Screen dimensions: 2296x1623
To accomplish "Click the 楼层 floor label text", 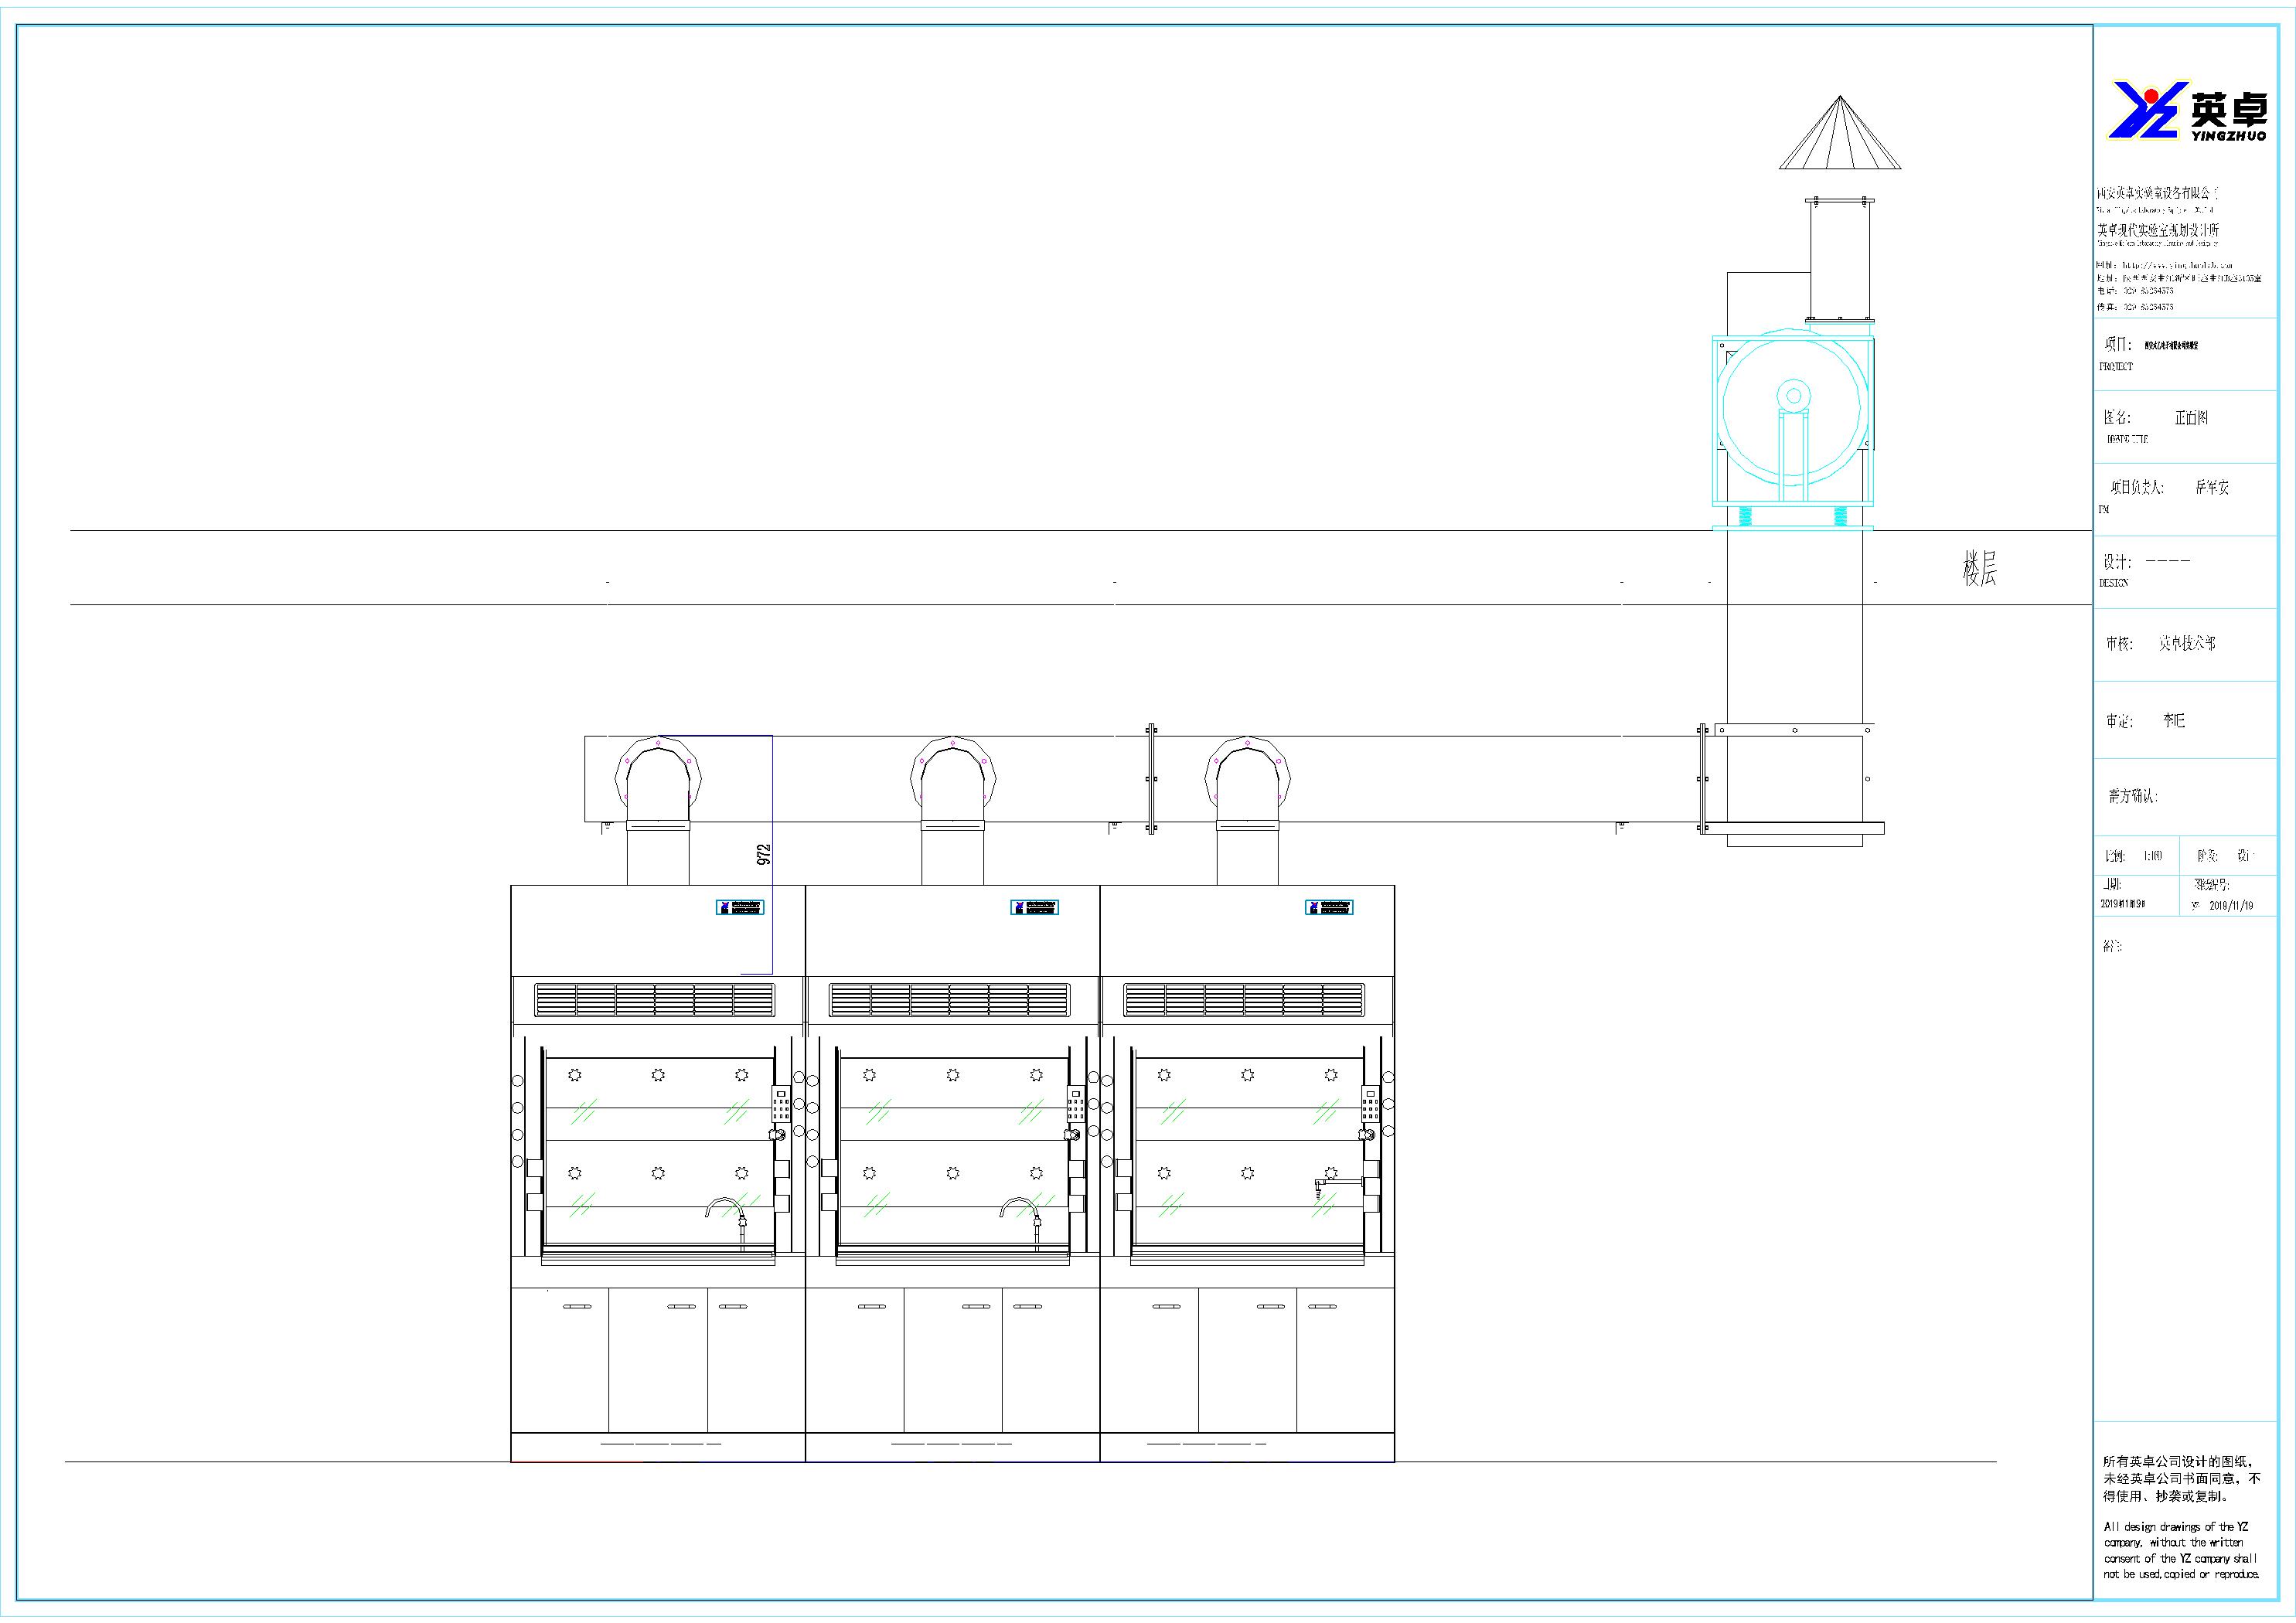I will (x=1979, y=569).
